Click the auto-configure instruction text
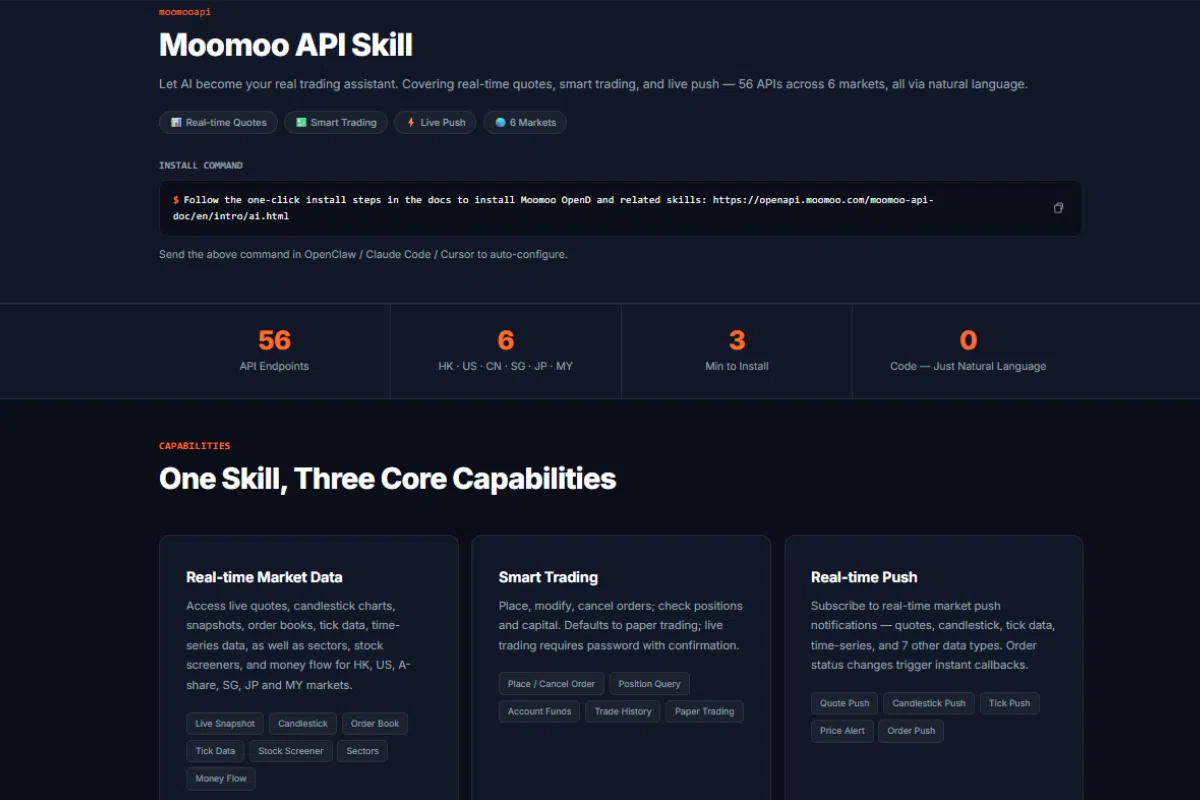This screenshot has height=800, width=1200. [x=363, y=254]
